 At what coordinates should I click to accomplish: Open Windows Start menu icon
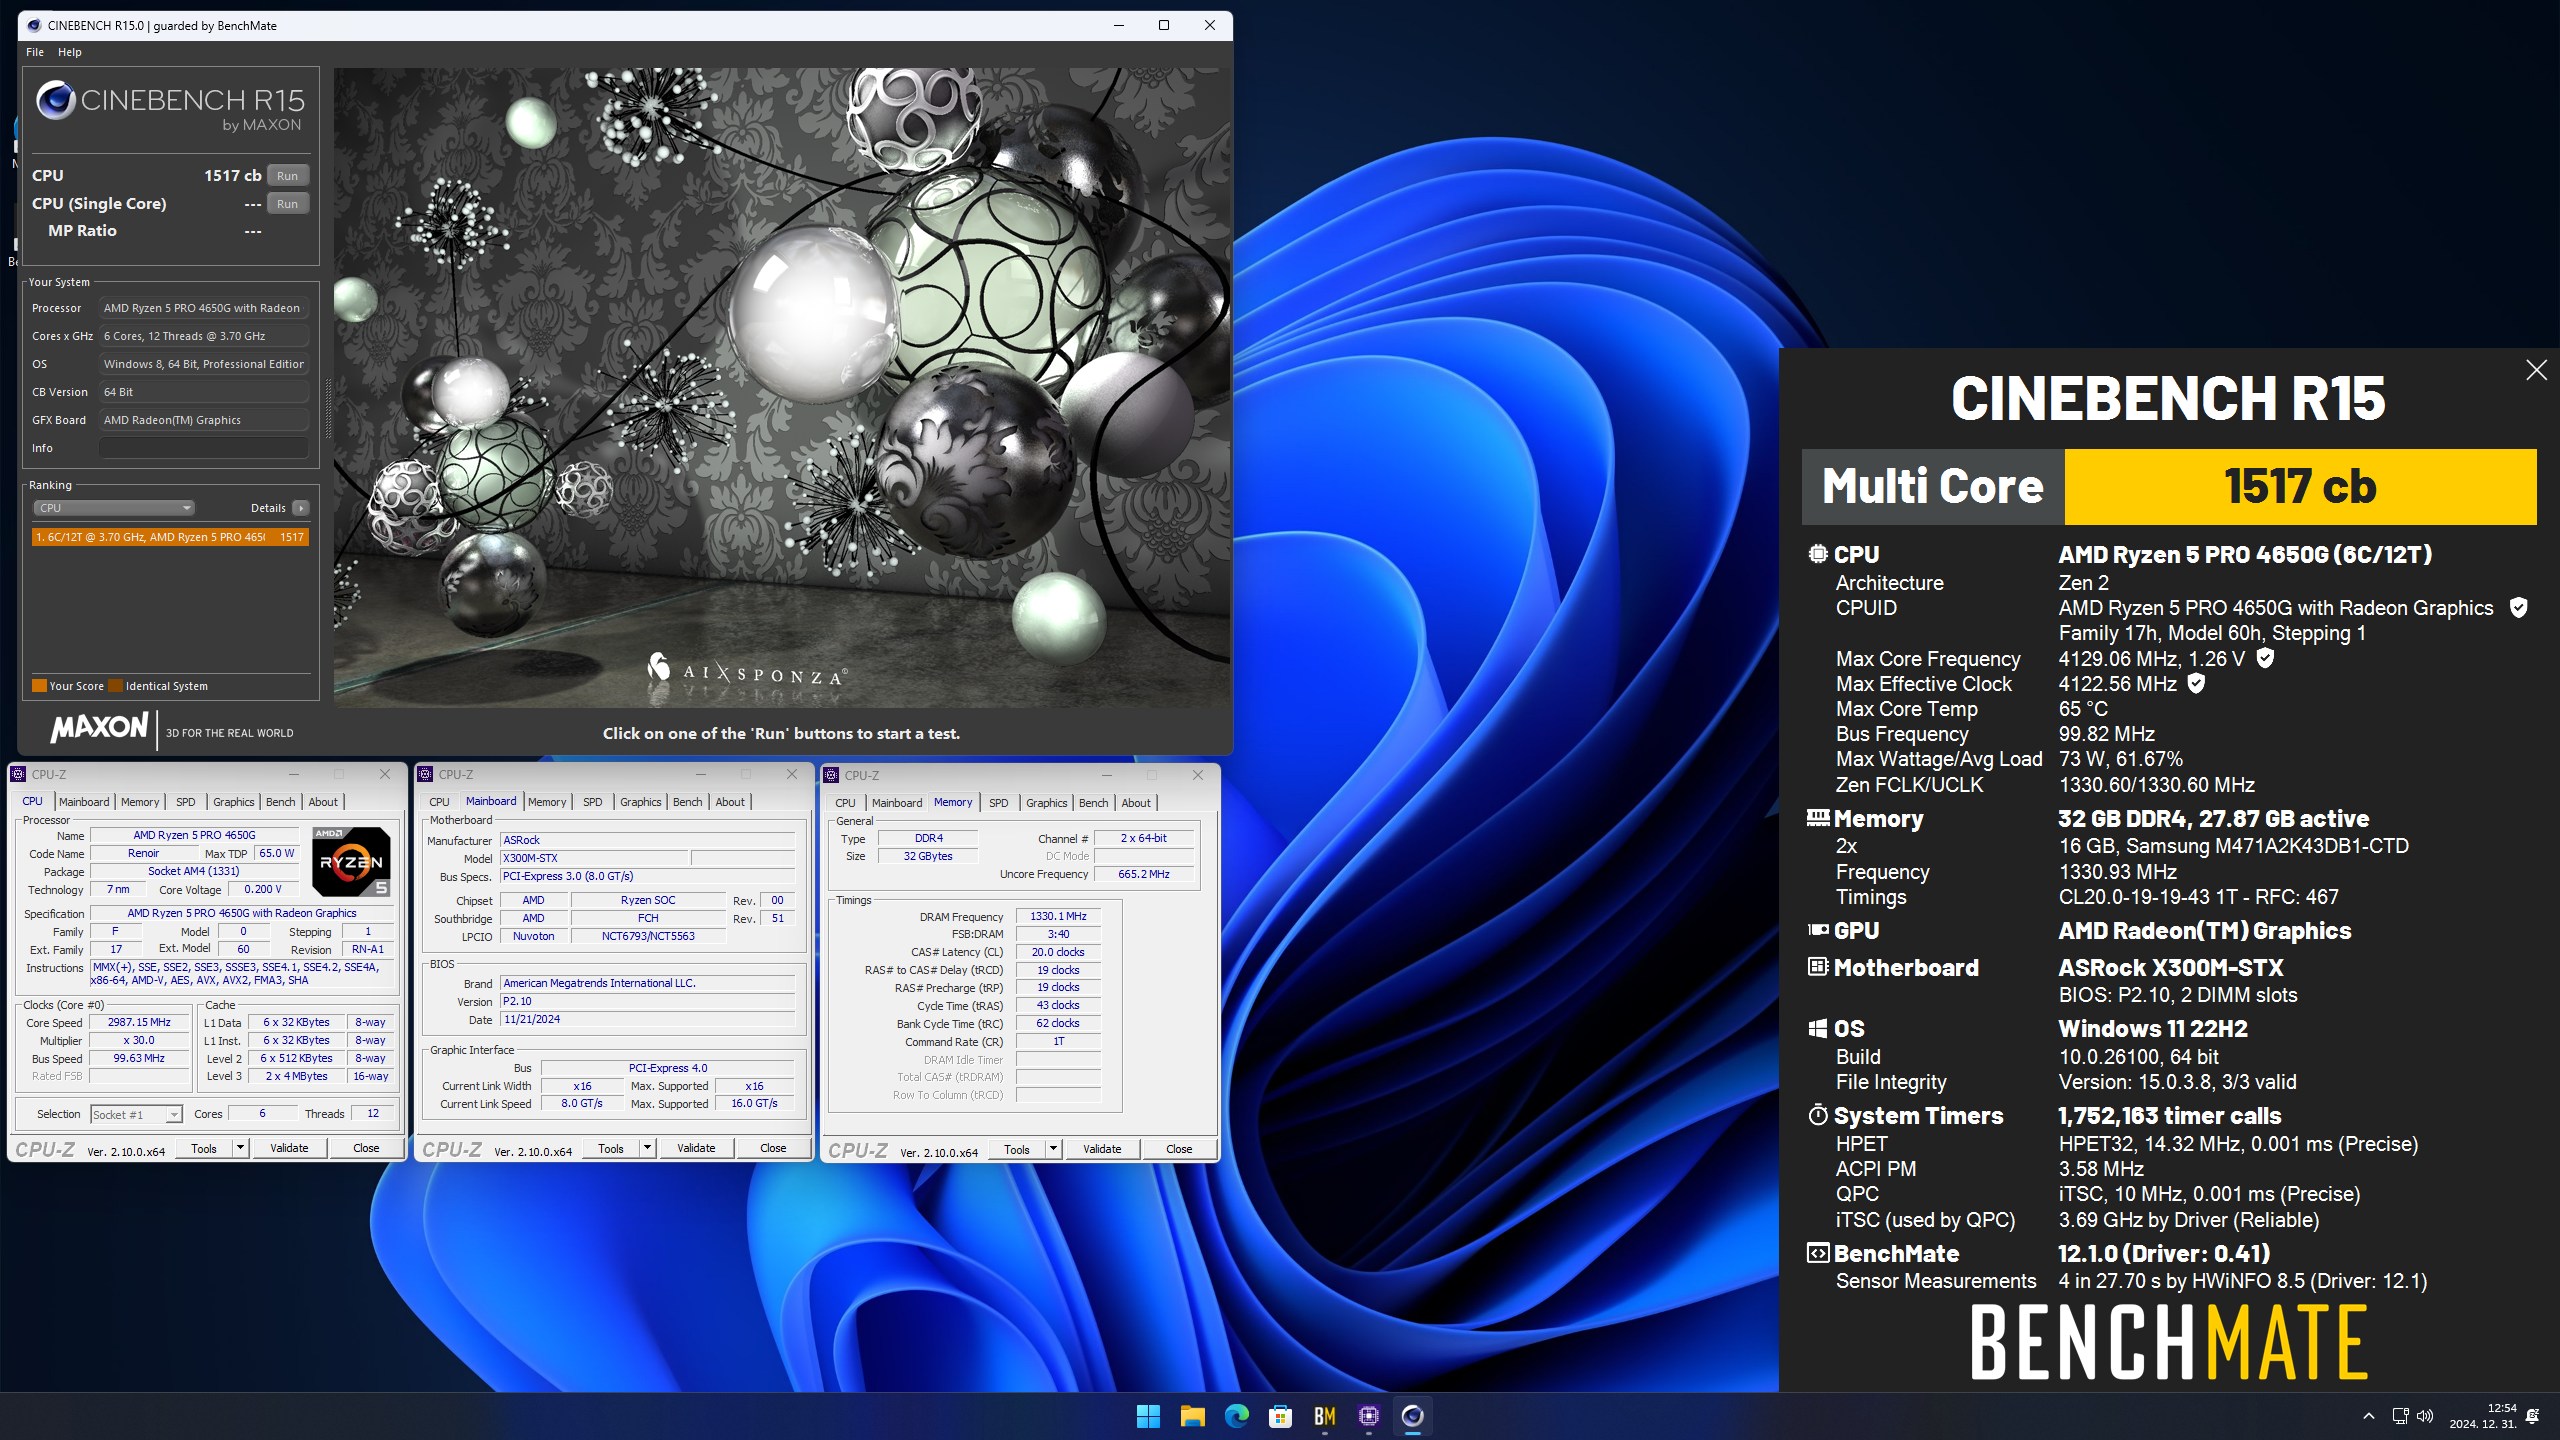pos(1148,1416)
